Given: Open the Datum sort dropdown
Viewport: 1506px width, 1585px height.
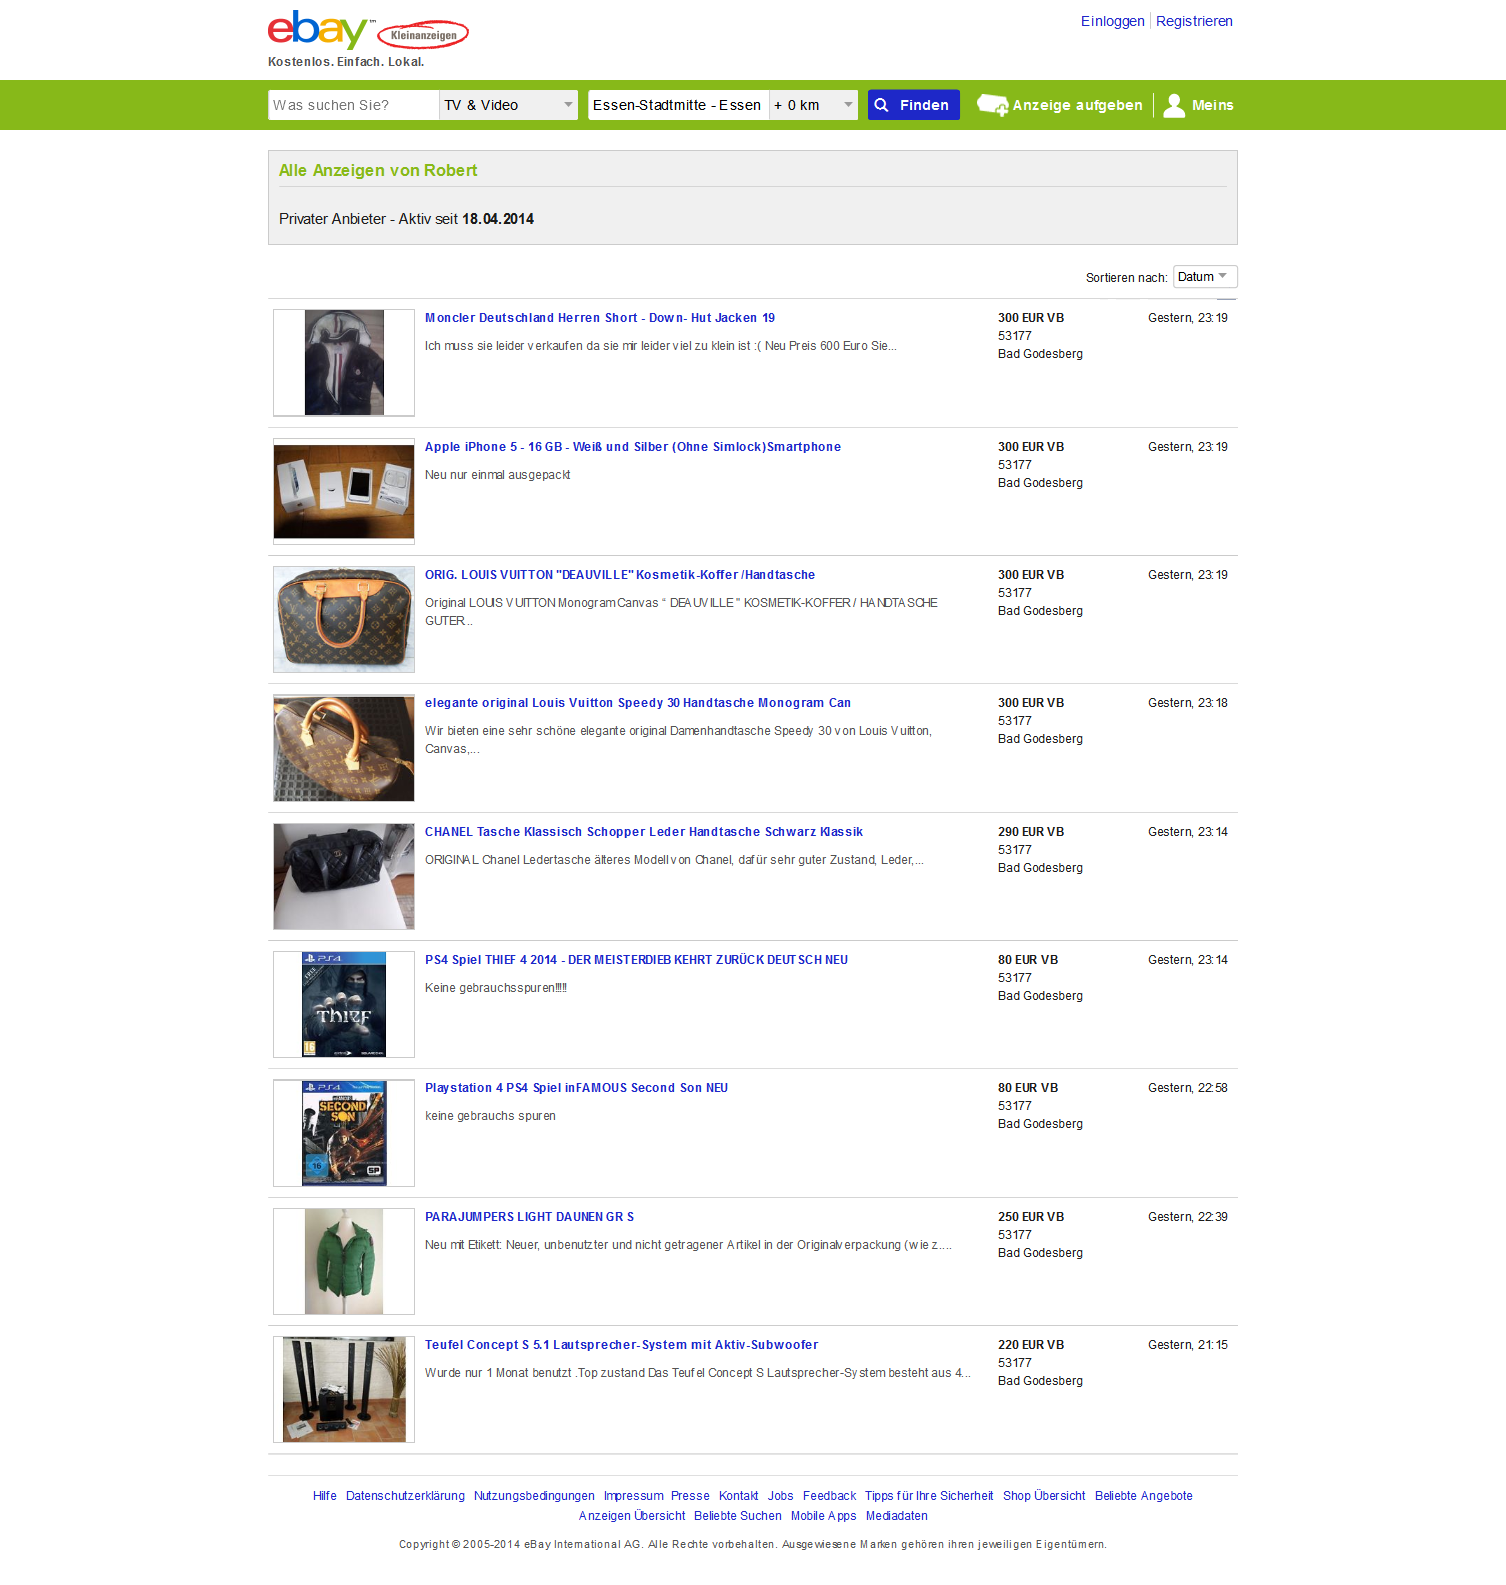Looking at the screenshot, I should click(1205, 277).
